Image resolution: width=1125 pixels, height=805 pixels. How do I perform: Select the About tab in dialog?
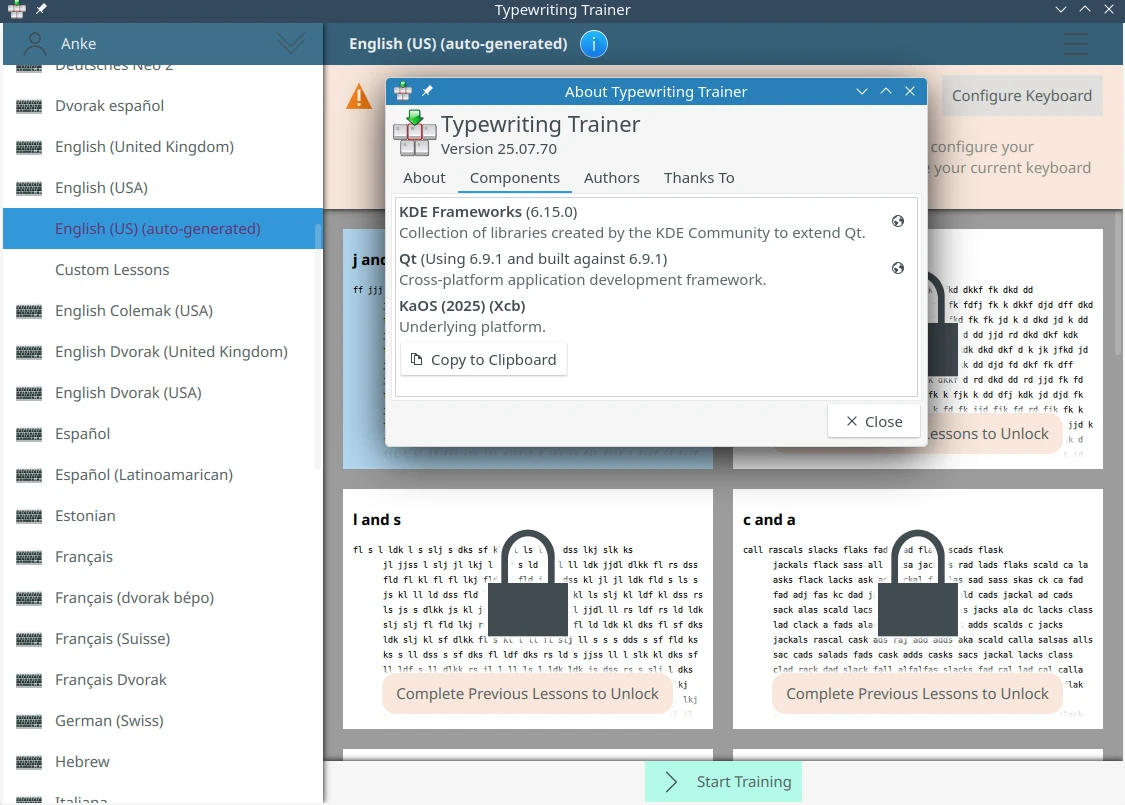pos(424,178)
